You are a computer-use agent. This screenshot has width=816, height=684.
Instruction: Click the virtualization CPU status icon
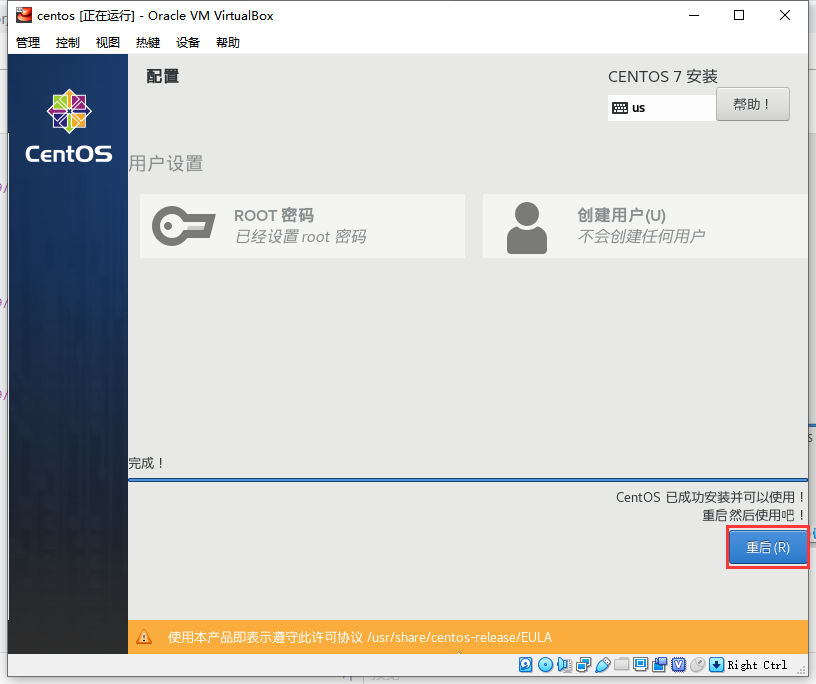point(678,664)
